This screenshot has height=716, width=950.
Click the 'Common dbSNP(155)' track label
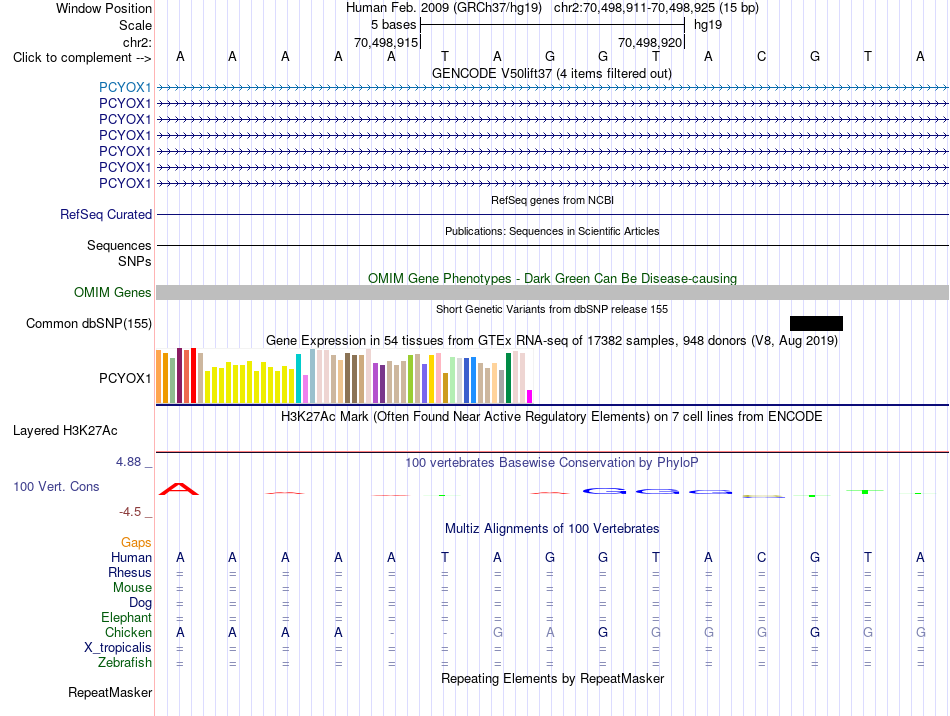coord(89,323)
